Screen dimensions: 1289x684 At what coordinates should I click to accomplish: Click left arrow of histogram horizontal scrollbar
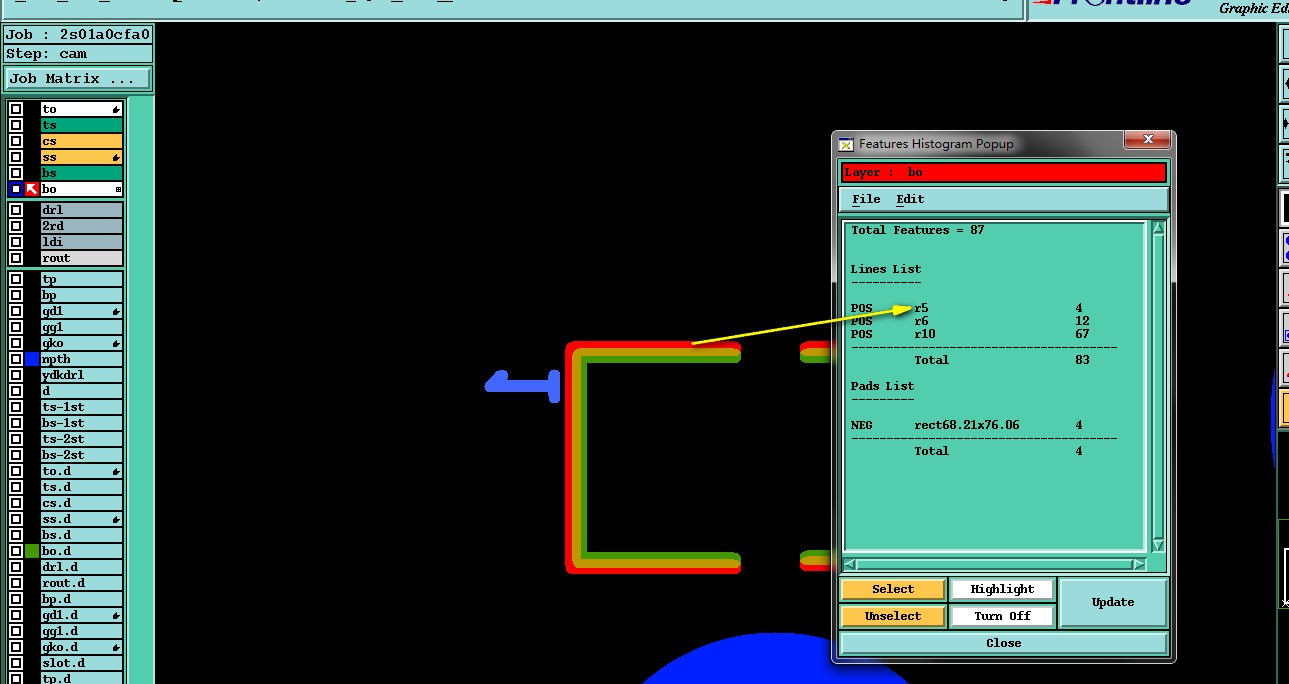point(851,565)
